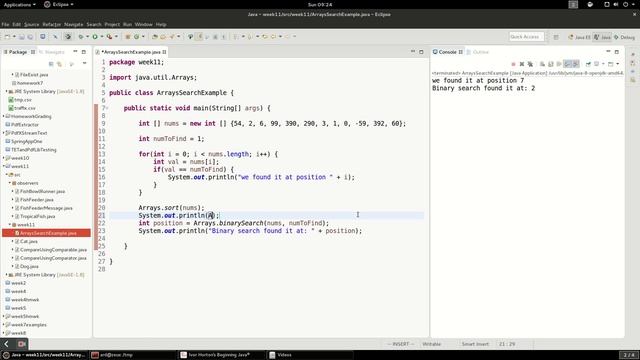This screenshot has height=360, width=640.
Task: Toggle Scroll Lock in Console toolbar
Action: tap(551, 64)
